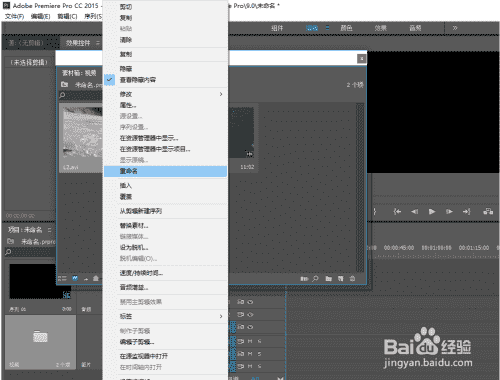The width and height of the screenshot is (500, 380).
Task: Choose 从剪辑新建序列 in the context menu
Action: (166, 211)
